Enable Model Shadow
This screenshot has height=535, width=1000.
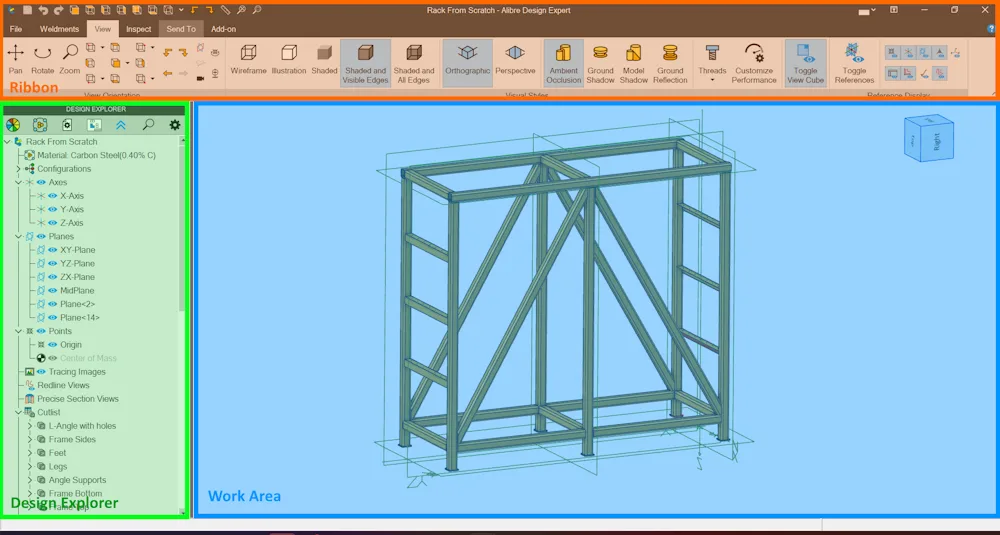[x=633, y=63]
